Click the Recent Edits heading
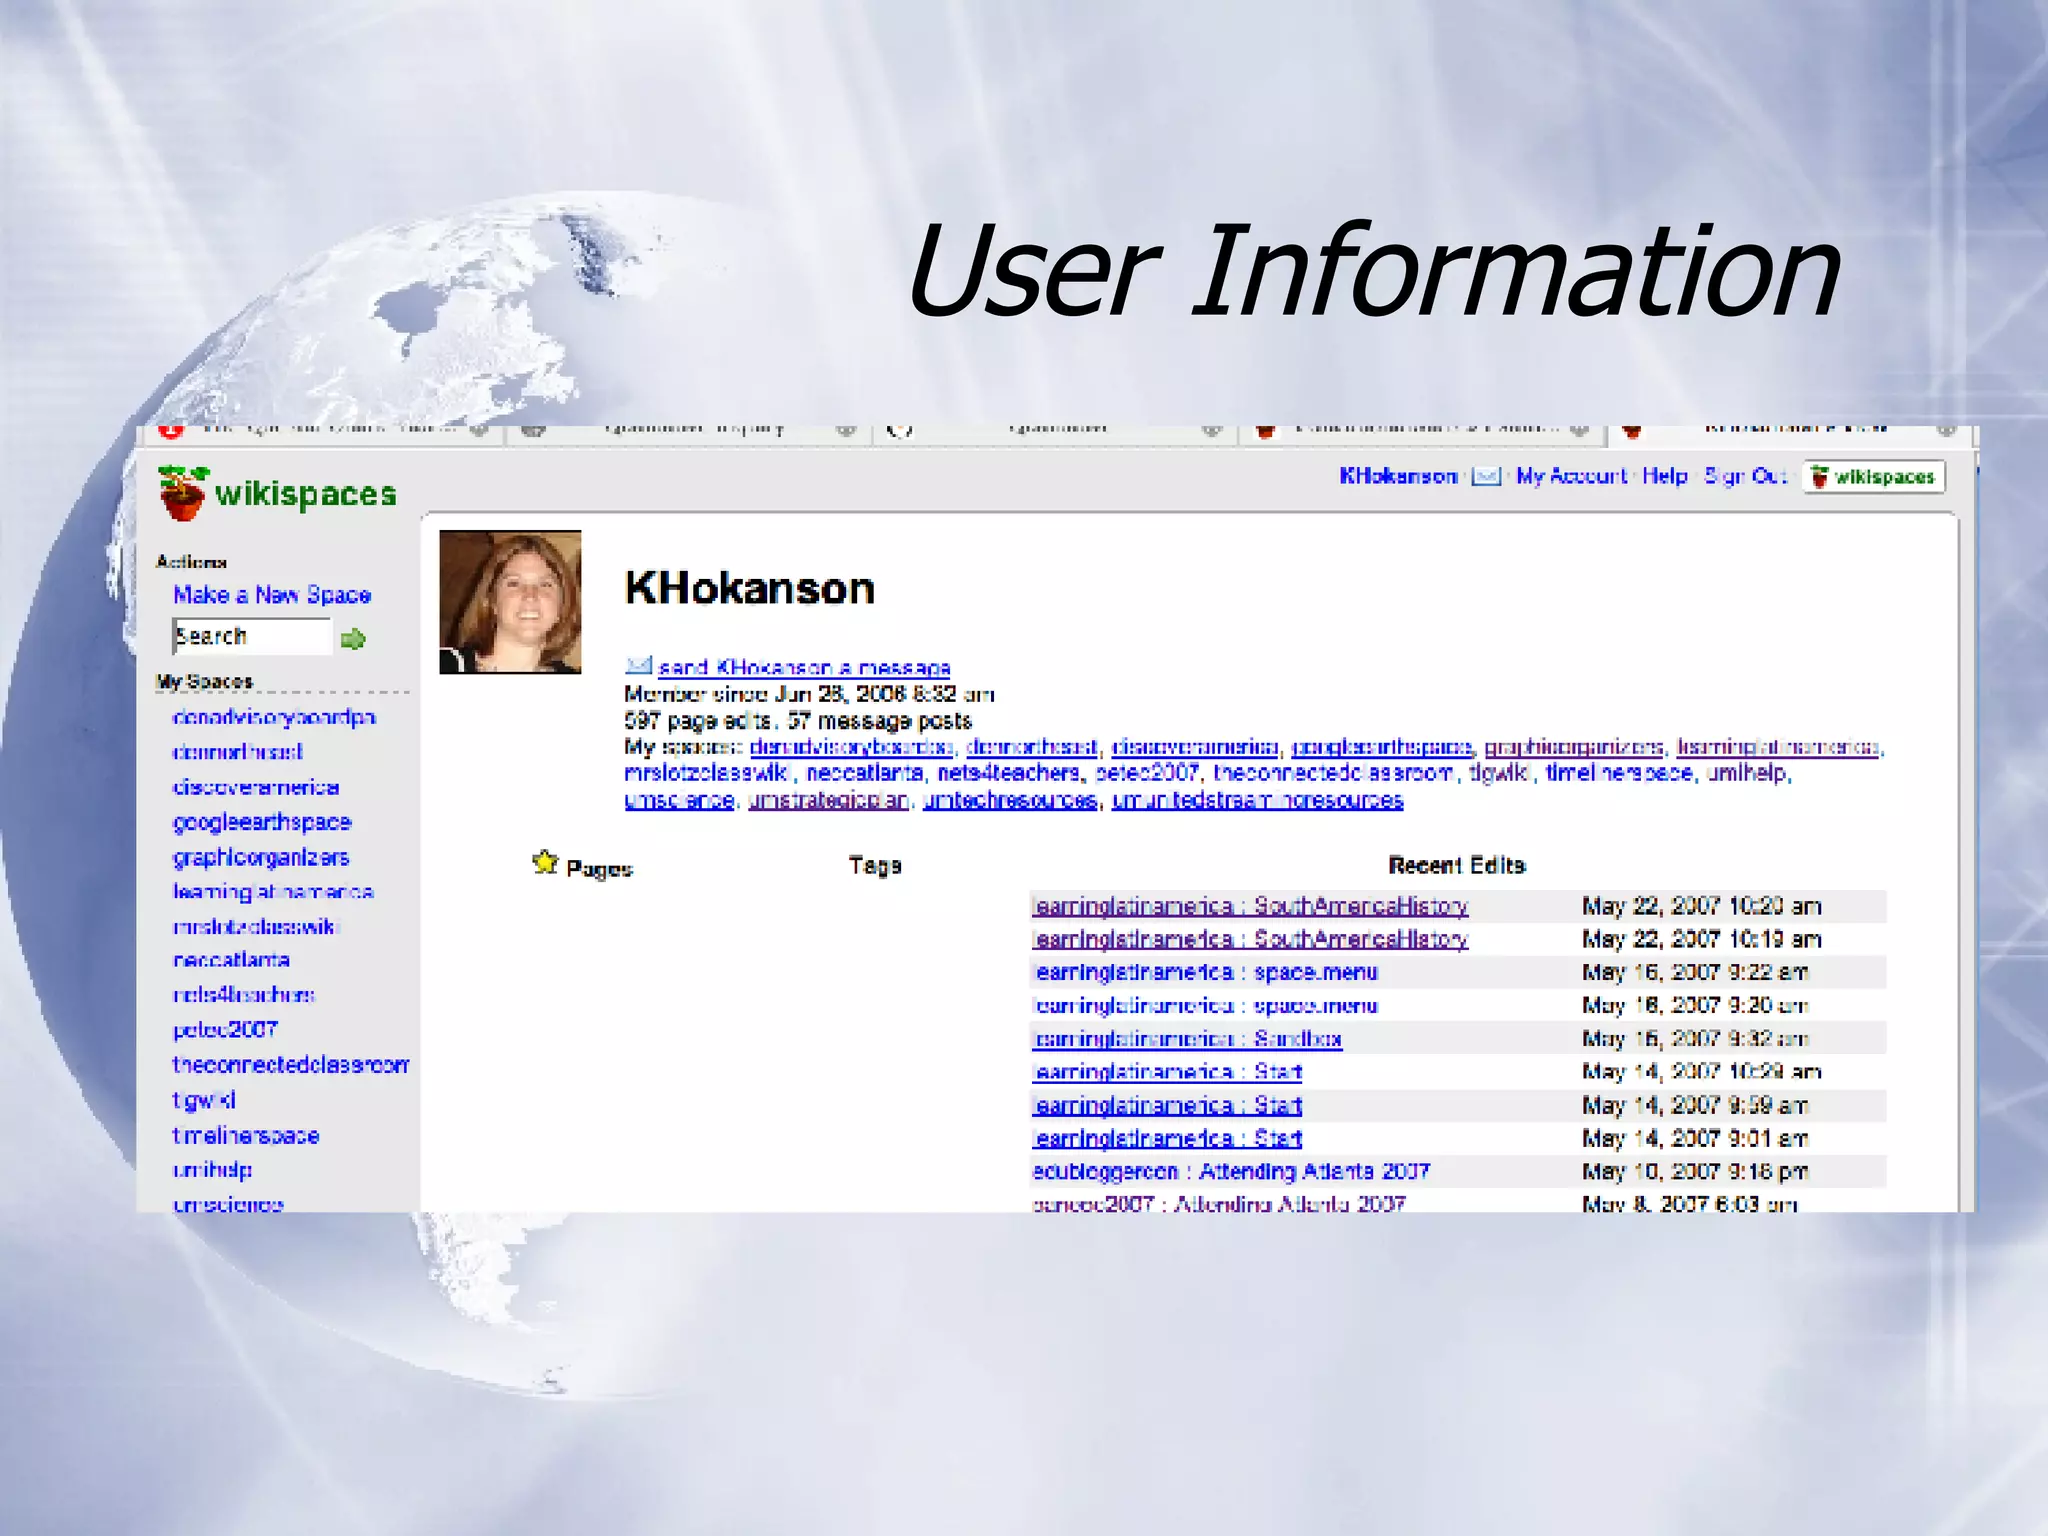 [1457, 865]
